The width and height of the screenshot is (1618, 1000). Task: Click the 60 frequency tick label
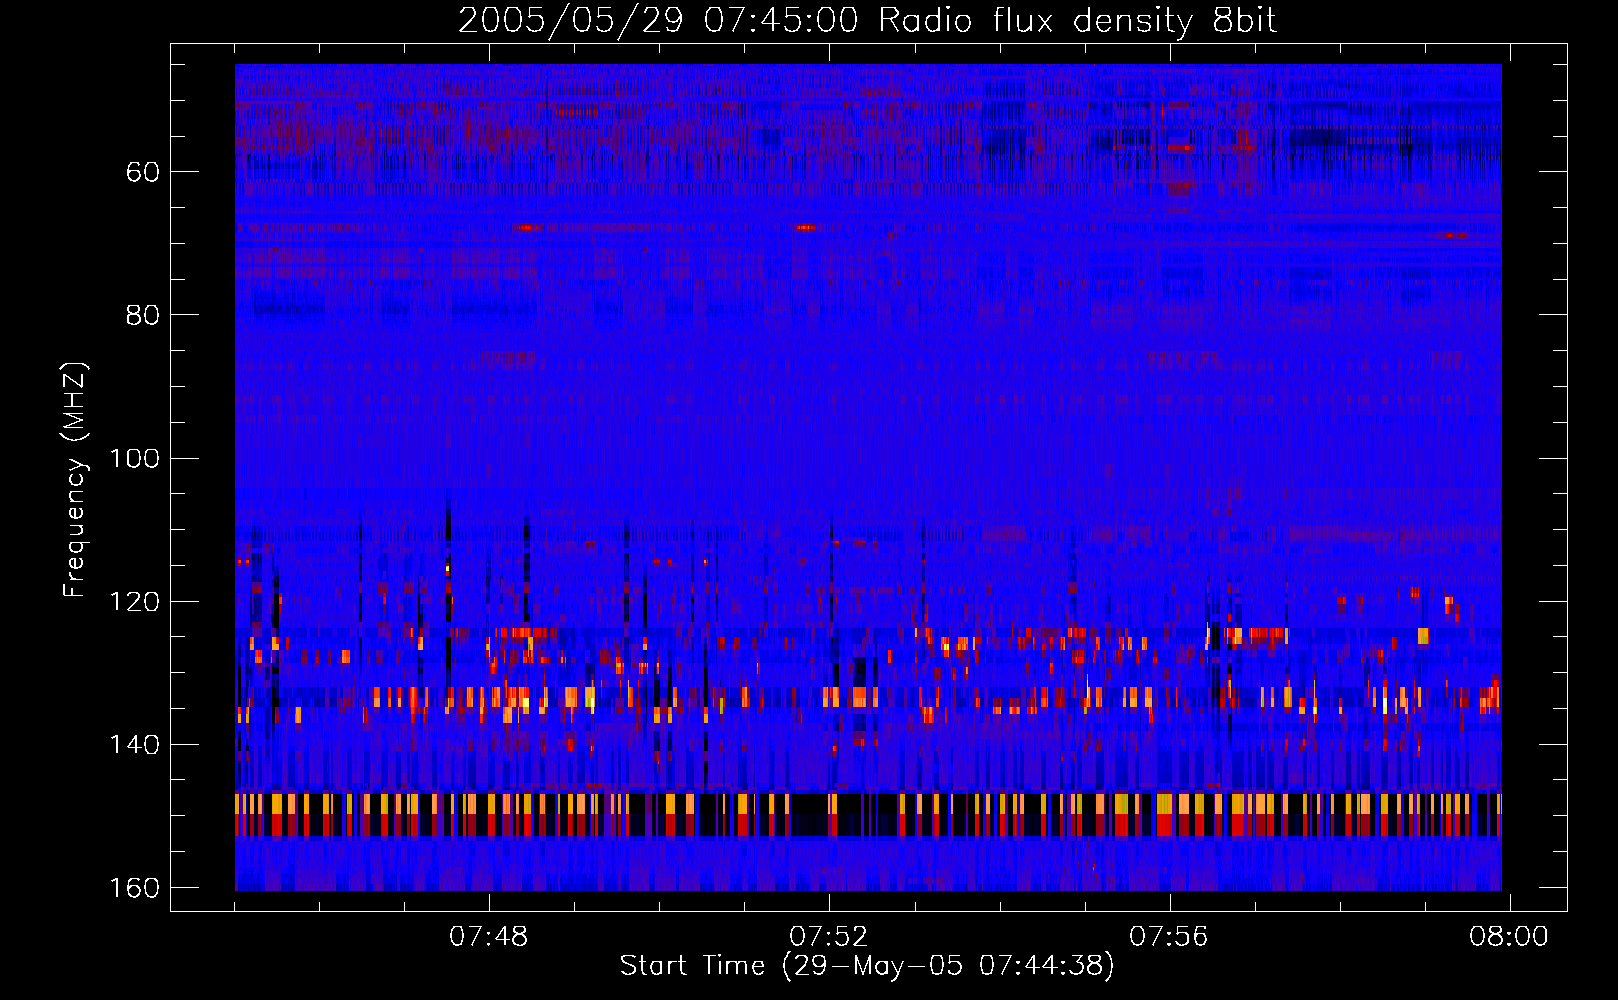point(143,172)
